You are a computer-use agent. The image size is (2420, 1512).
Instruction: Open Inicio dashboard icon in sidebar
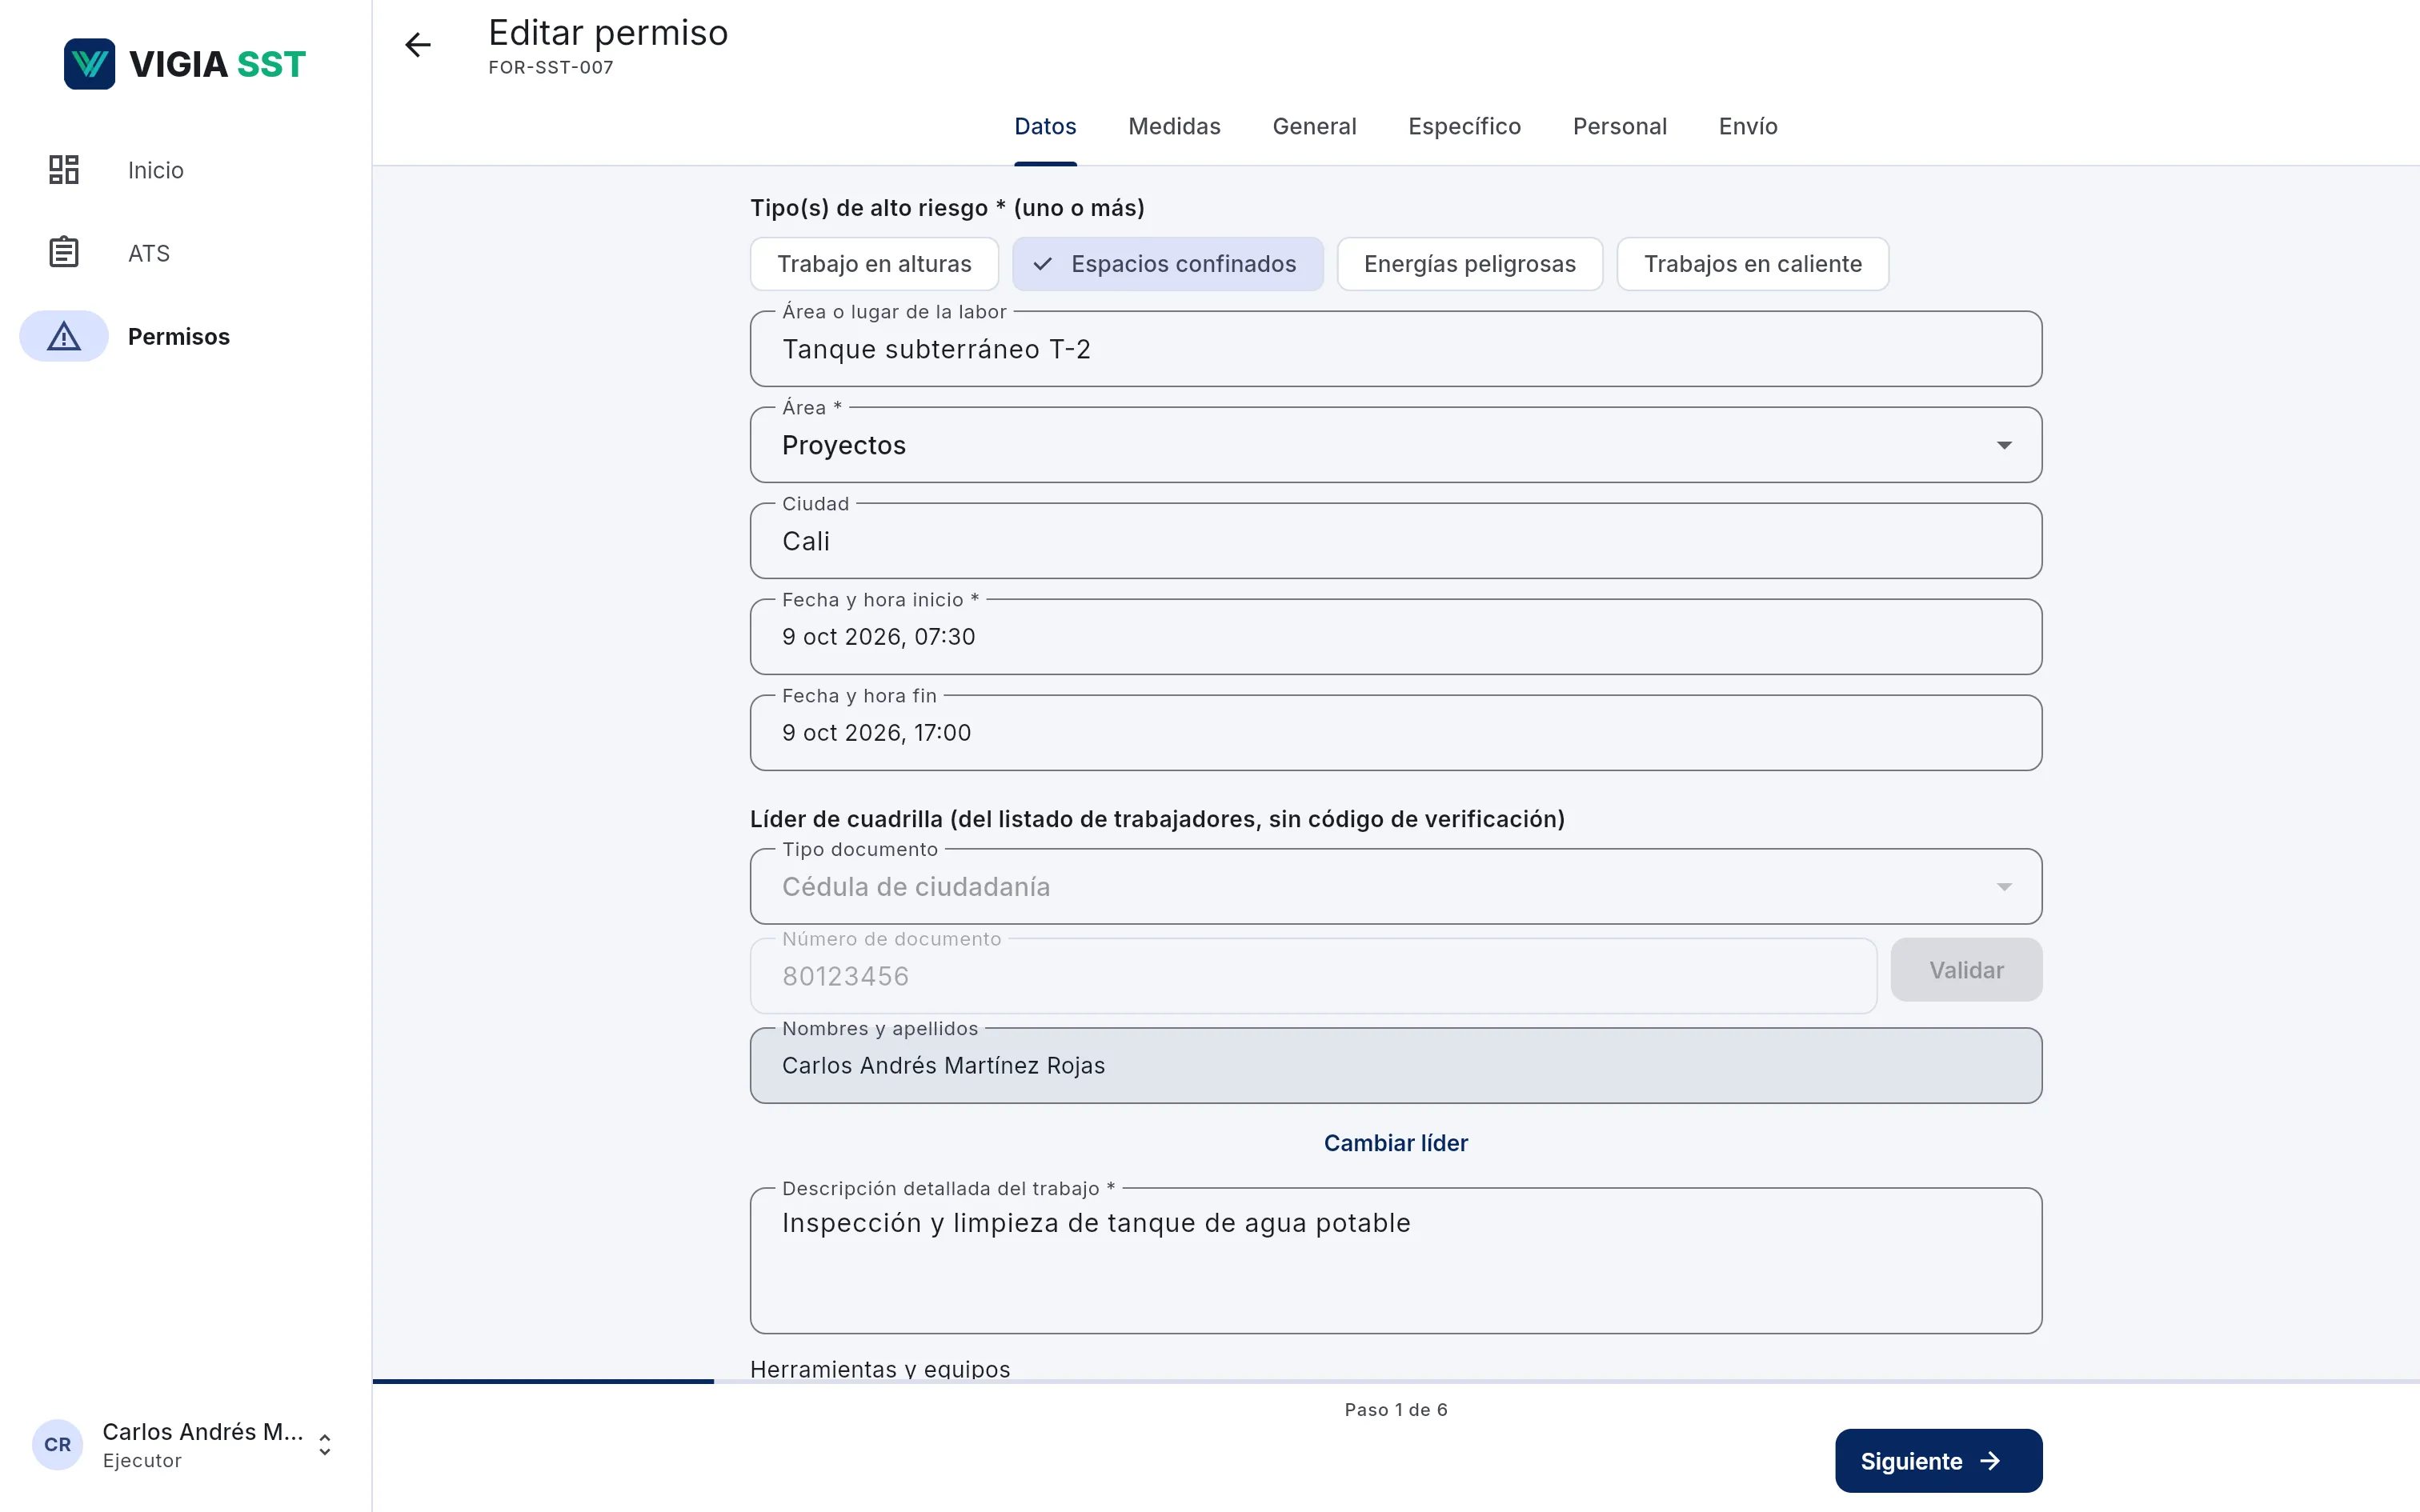click(64, 169)
